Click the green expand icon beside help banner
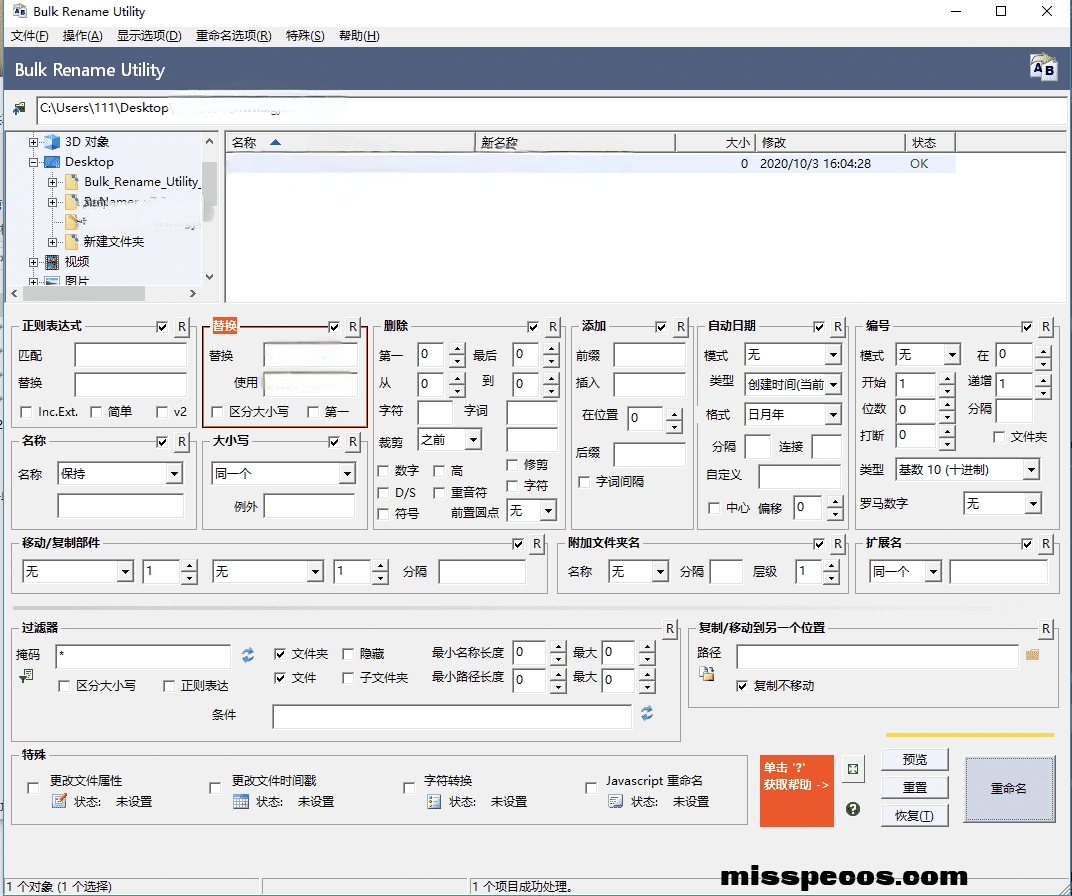Screen dimensions: 1072x896 pyautogui.click(x=852, y=769)
